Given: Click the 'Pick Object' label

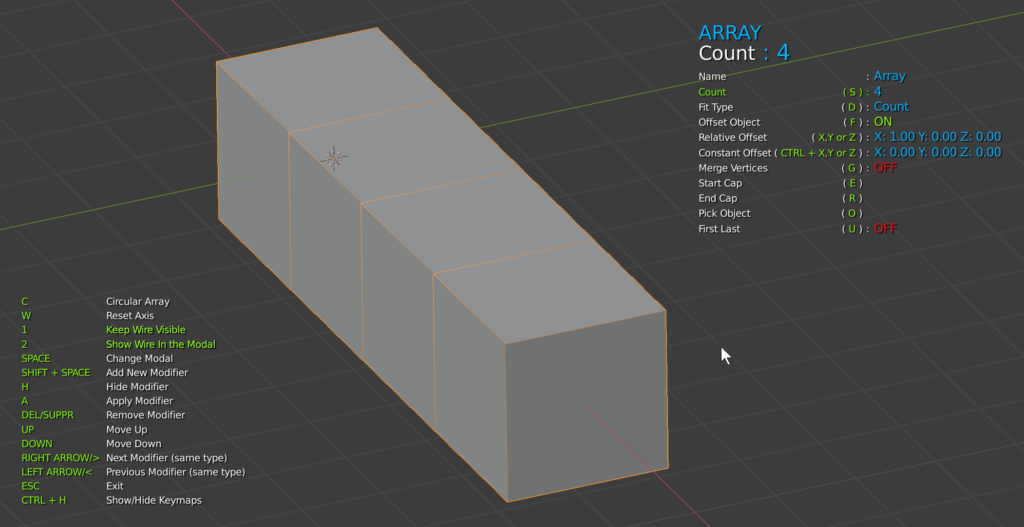Looking at the screenshot, I should tap(724, 214).
